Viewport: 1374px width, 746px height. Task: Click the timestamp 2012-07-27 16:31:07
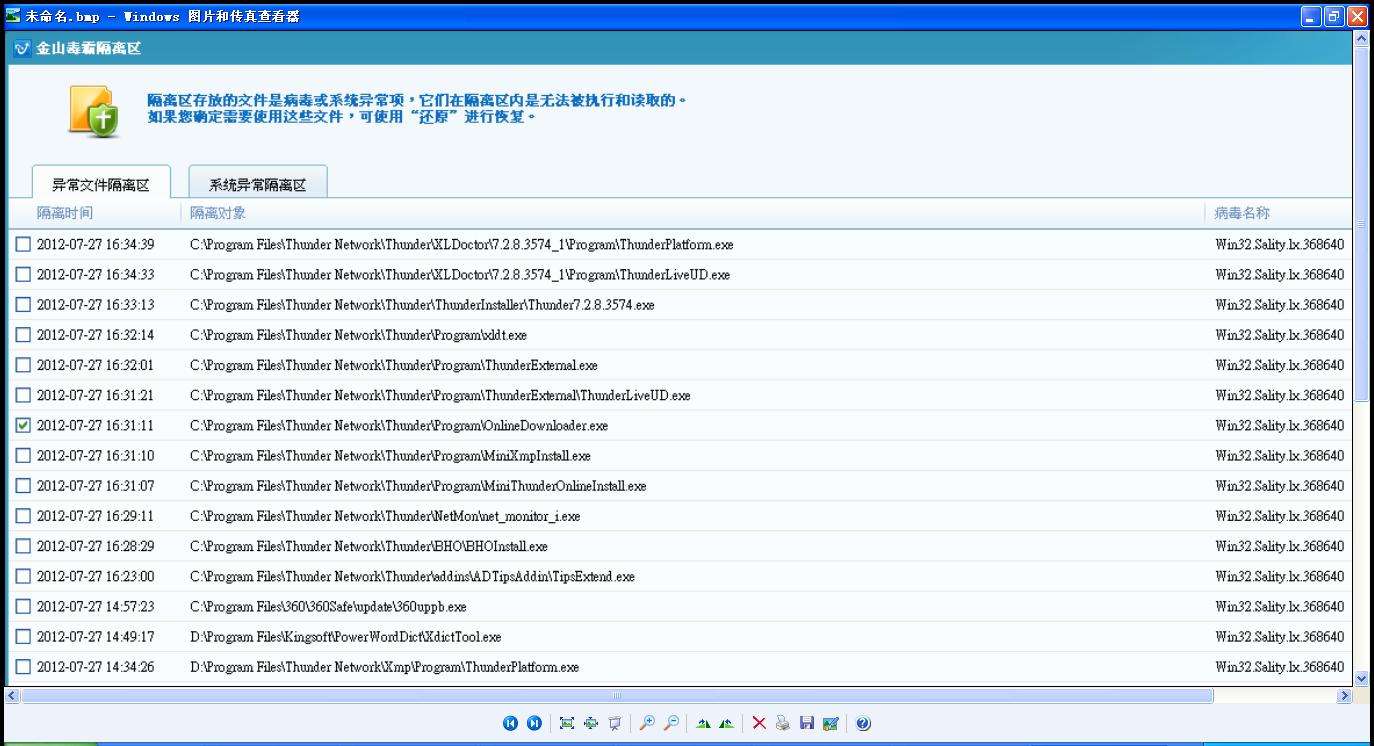96,486
